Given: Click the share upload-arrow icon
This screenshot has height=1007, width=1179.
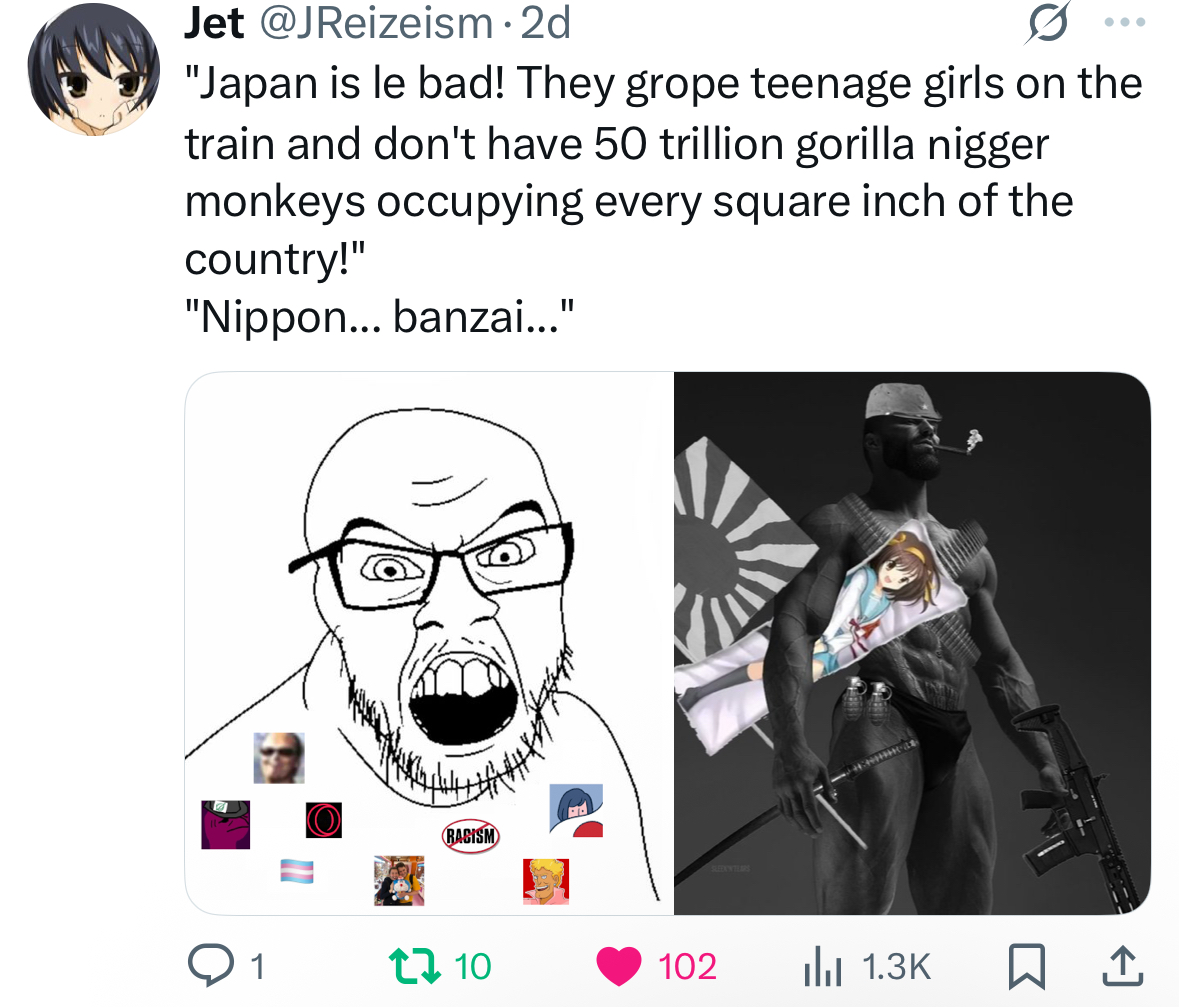Looking at the screenshot, I should [1123, 966].
